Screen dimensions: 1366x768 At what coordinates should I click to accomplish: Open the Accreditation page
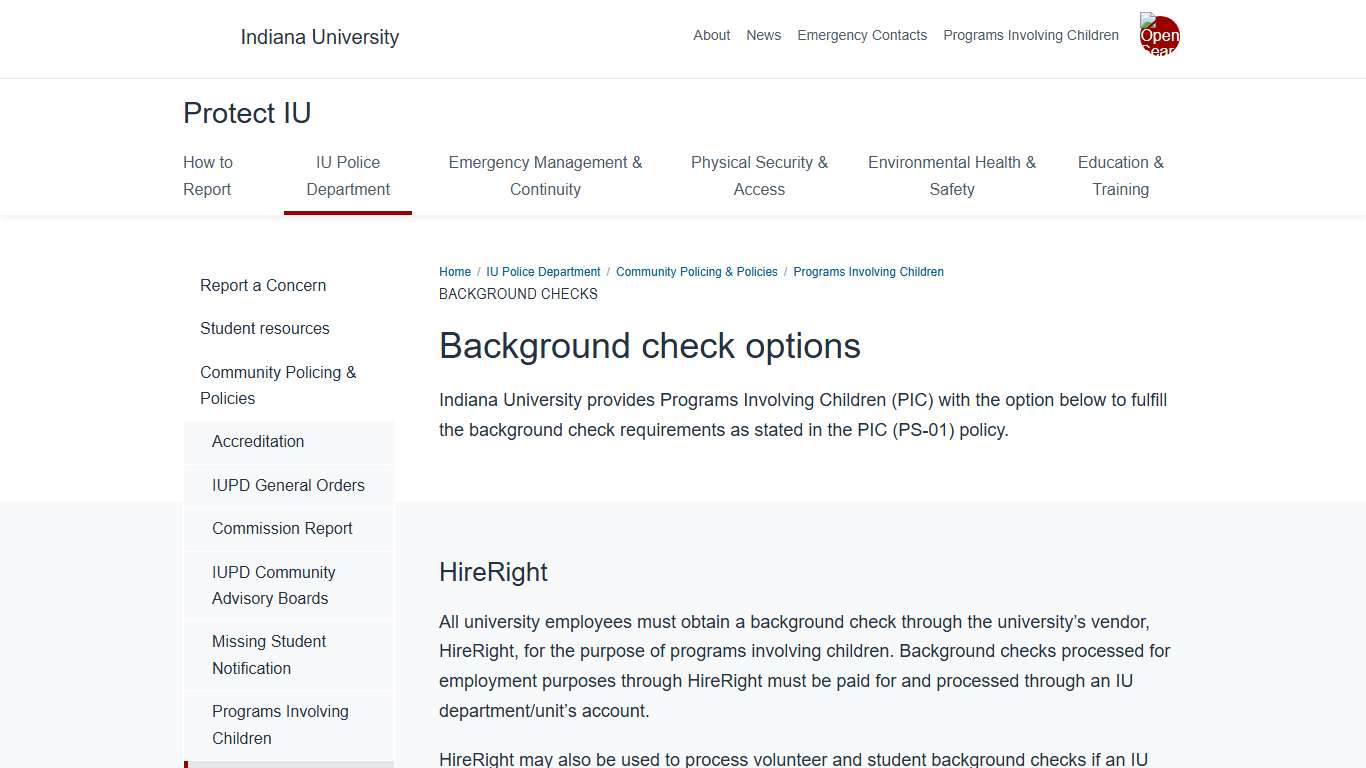[258, 441]
